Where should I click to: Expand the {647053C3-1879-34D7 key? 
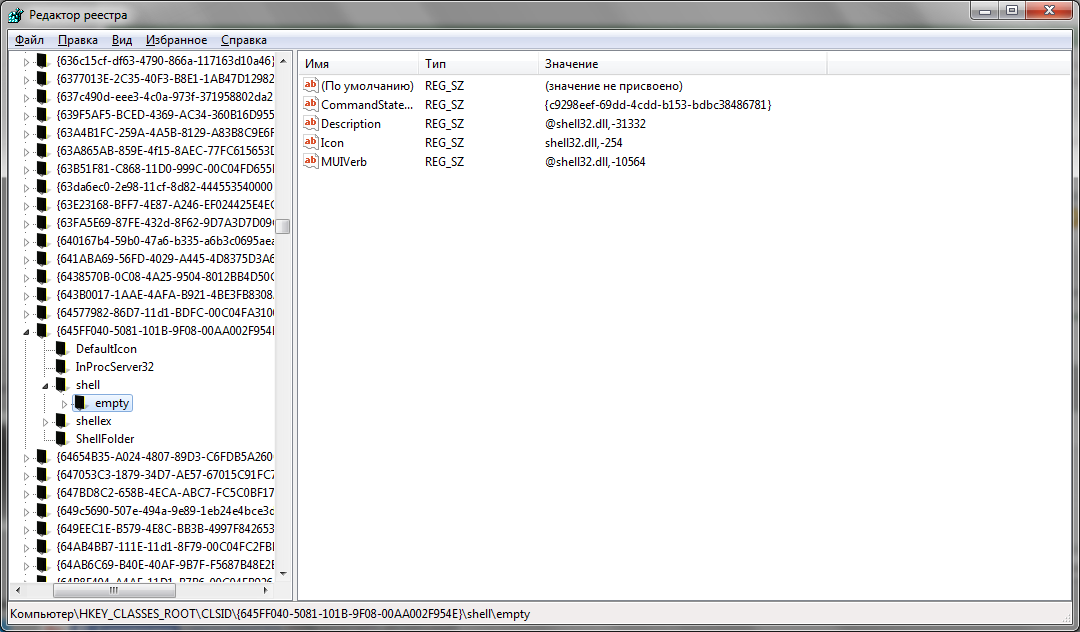26,475
